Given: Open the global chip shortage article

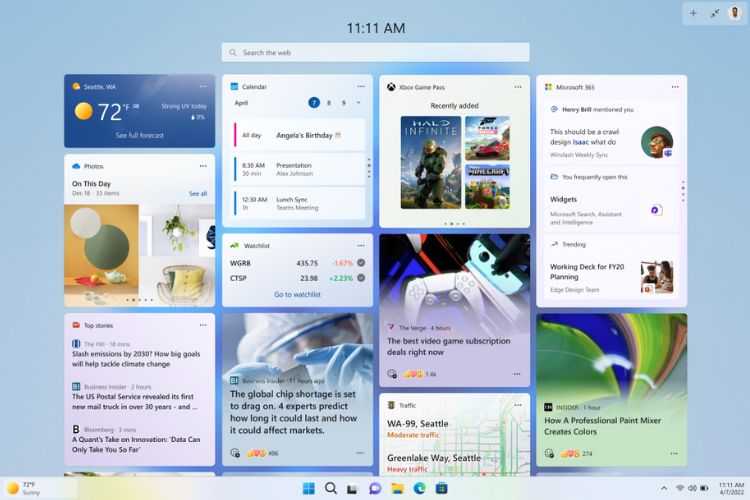Looking at the screenshot, I should click(x=293, y=412).
